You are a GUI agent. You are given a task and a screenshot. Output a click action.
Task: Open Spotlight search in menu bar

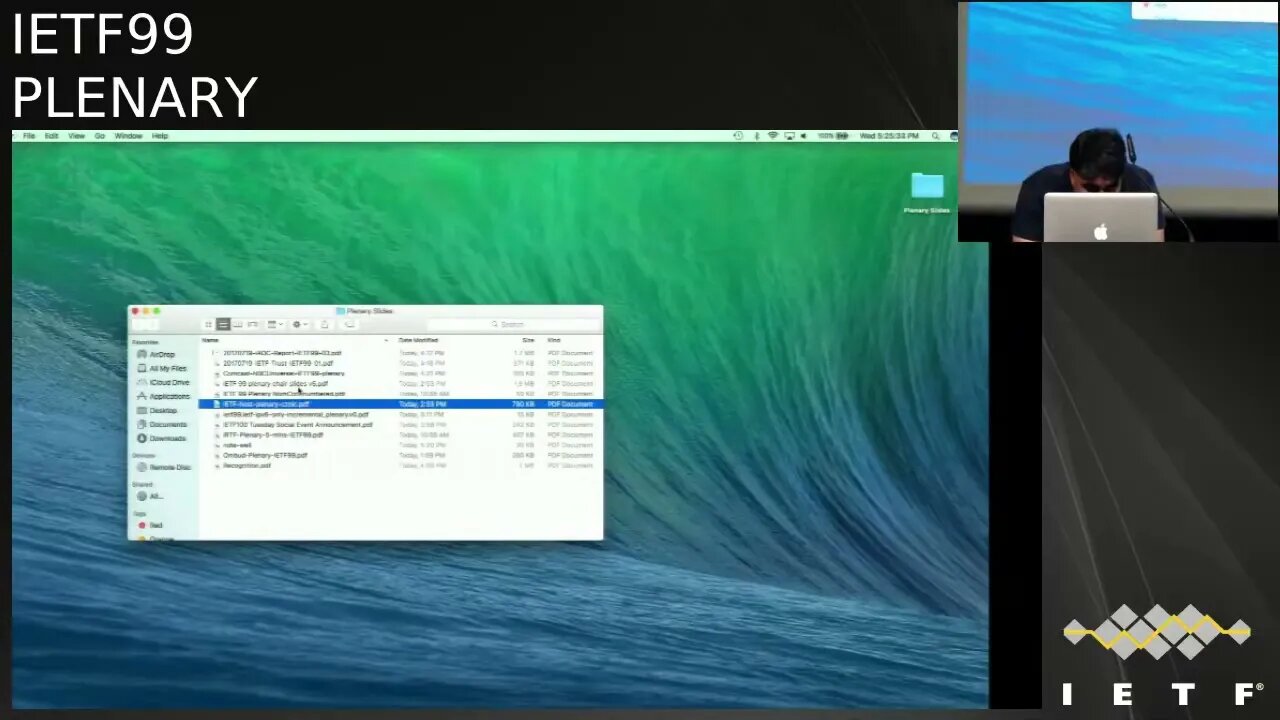click(x=935, y=136)
